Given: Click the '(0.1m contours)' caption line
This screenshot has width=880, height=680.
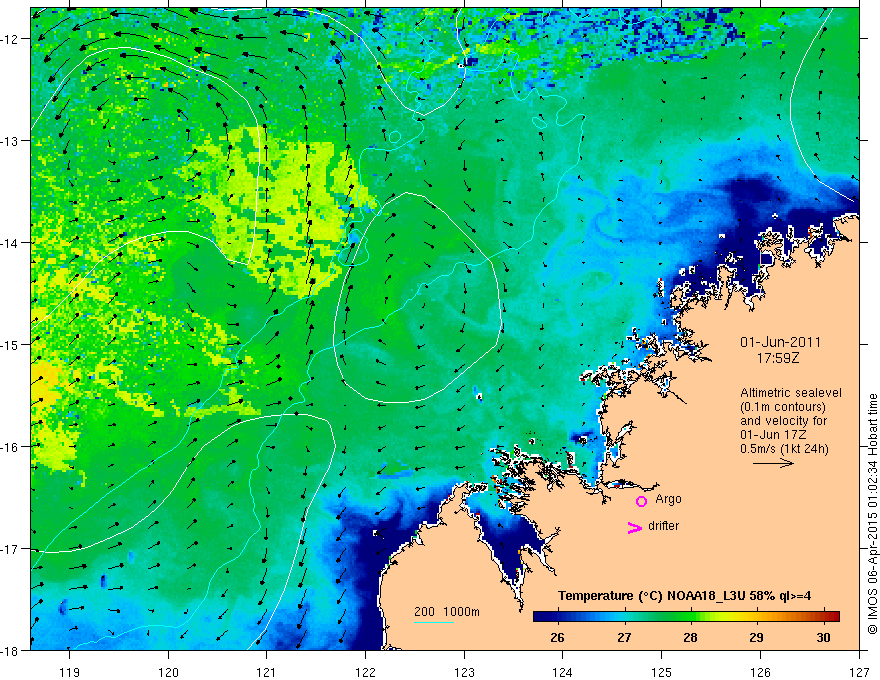Looking at the screenshot, I should click(783, 407).
